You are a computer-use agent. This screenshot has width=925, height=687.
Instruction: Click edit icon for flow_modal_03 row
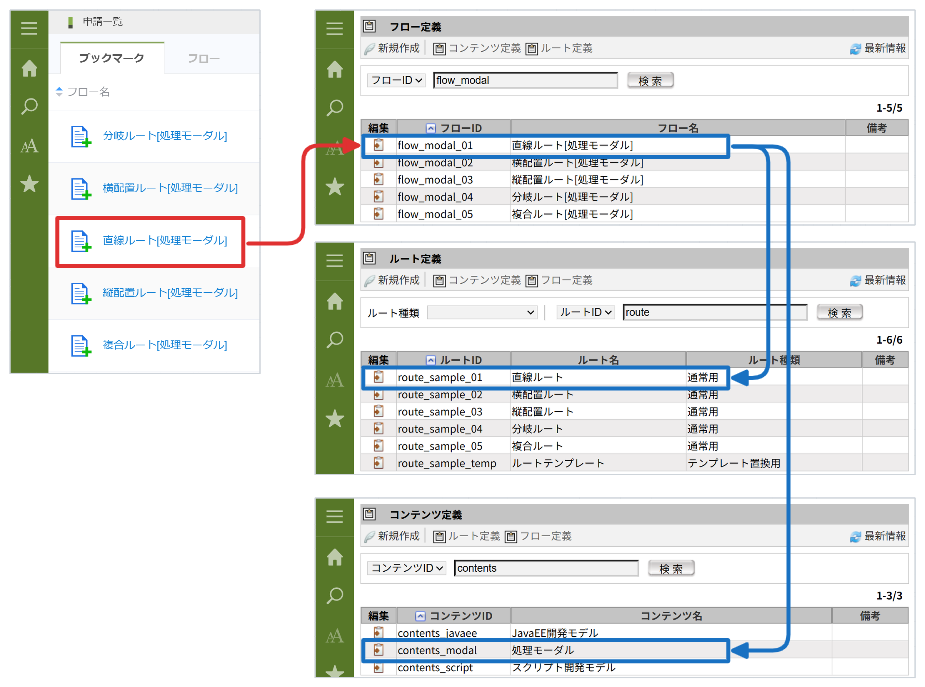tap(379, 179)
